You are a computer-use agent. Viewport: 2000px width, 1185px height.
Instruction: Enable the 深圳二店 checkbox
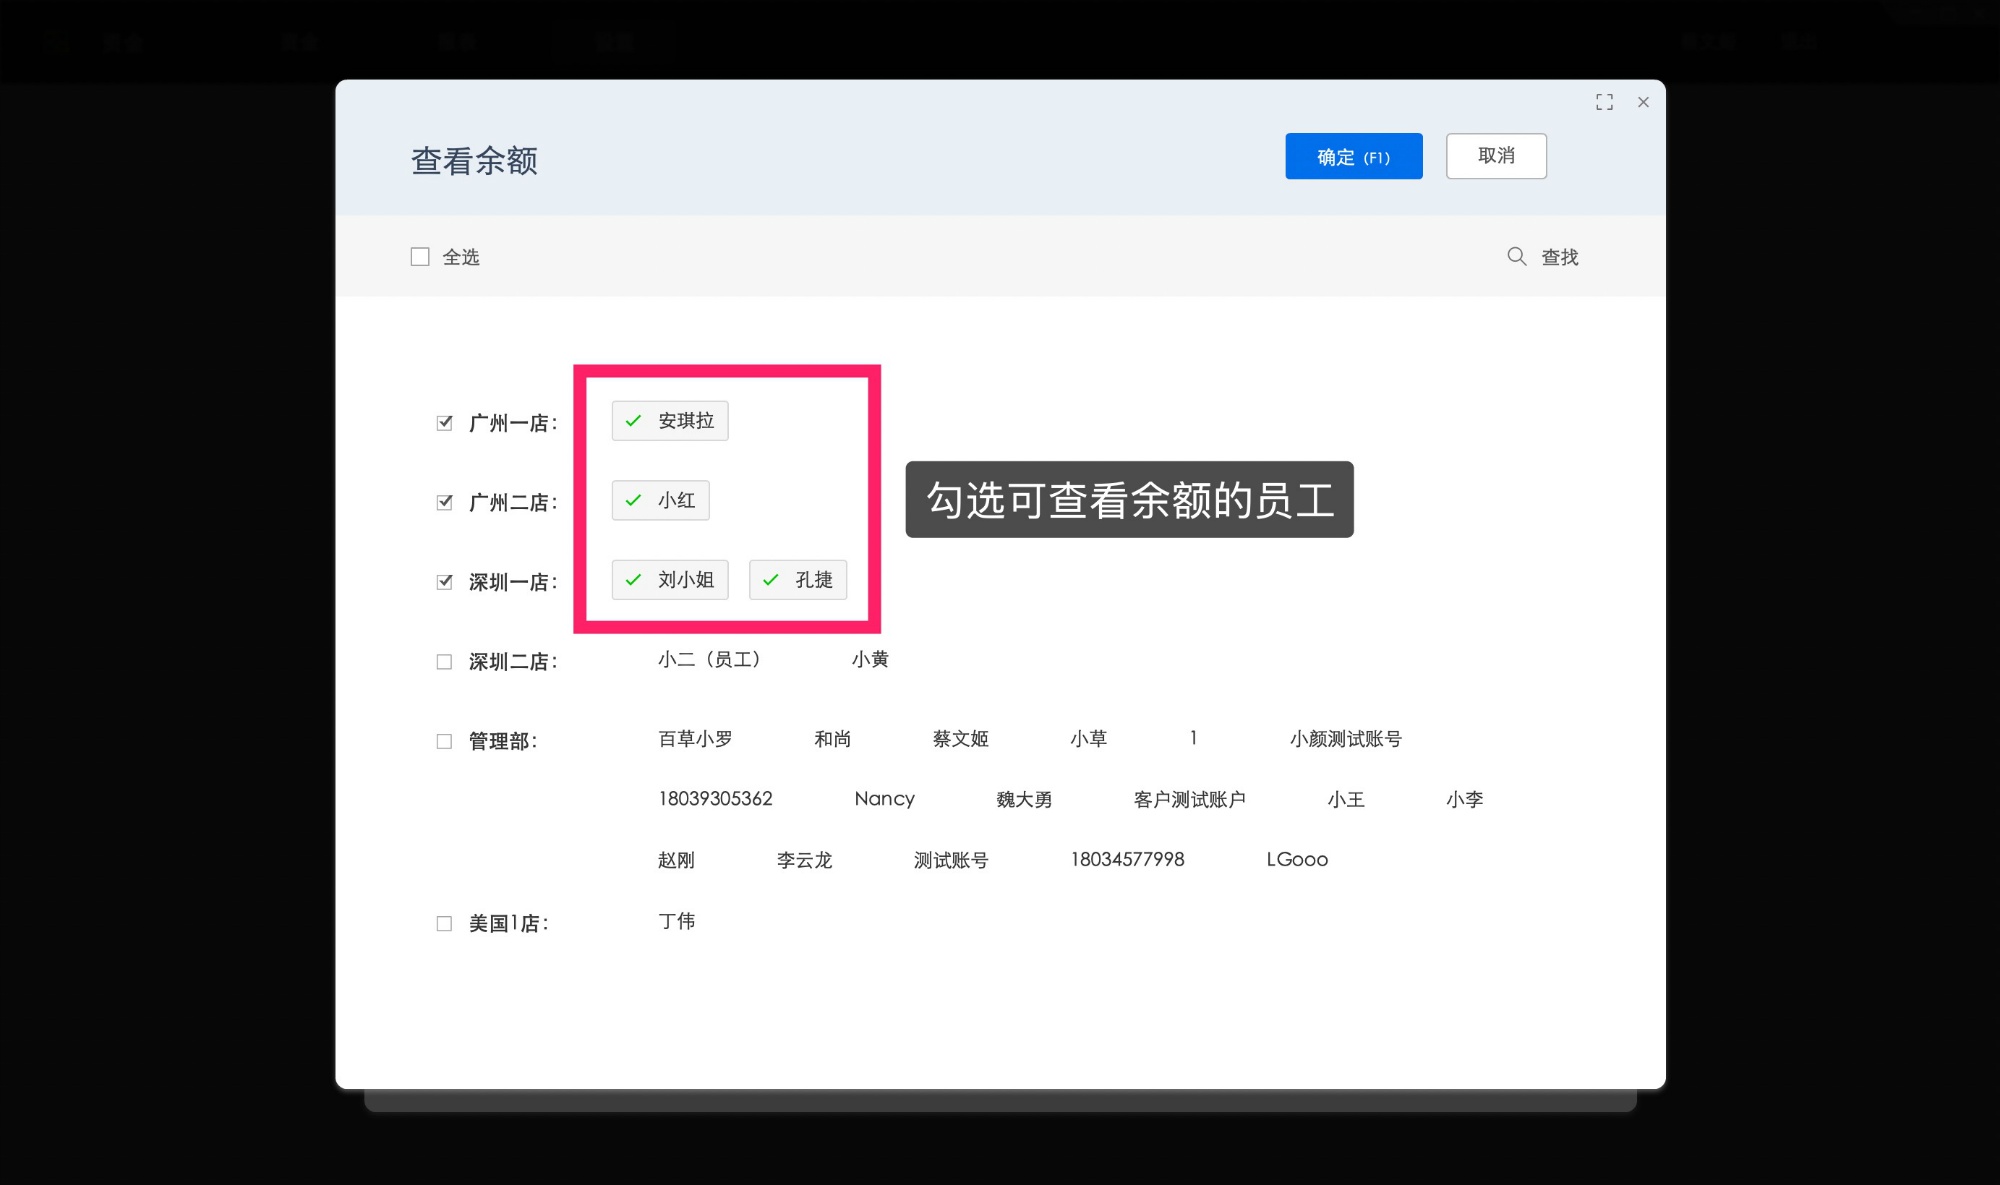click(444, 661)
